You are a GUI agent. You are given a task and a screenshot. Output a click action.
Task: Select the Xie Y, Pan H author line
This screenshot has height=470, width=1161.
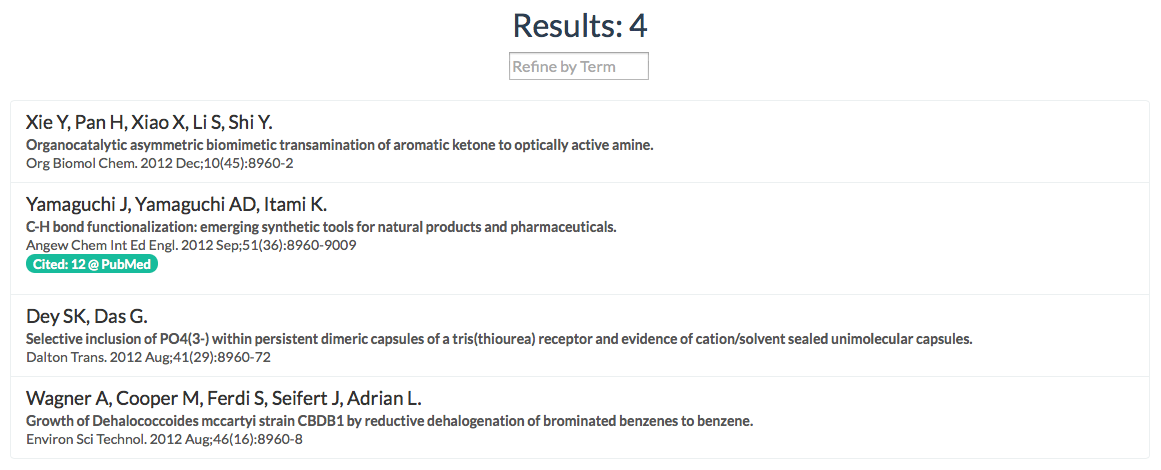coord(149,123)
